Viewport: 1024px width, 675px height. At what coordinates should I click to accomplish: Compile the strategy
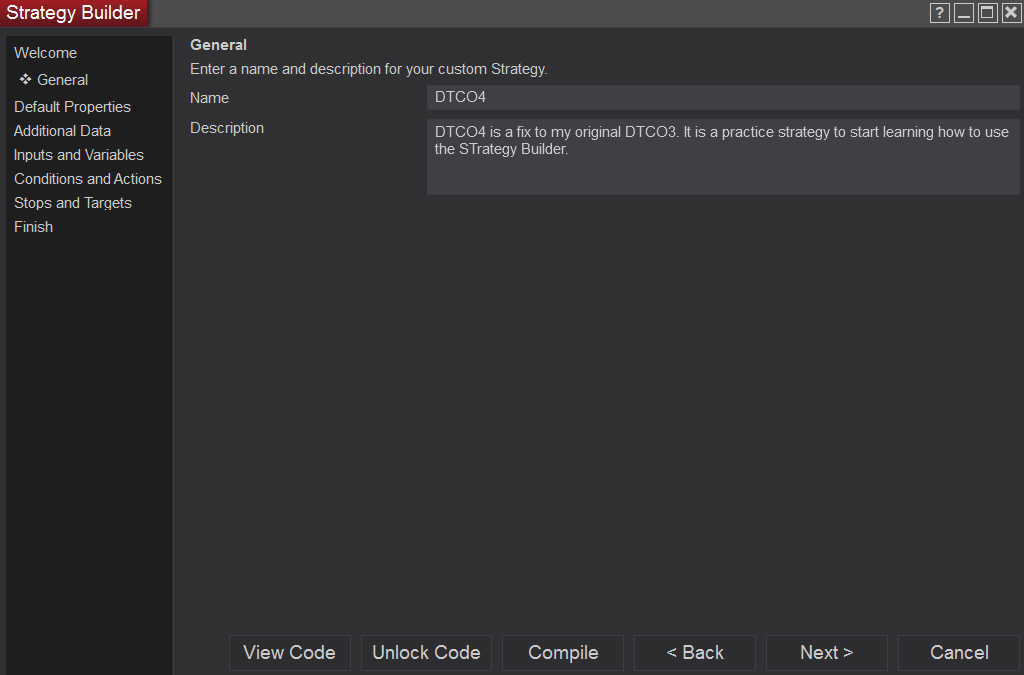(x=563, y=653)
